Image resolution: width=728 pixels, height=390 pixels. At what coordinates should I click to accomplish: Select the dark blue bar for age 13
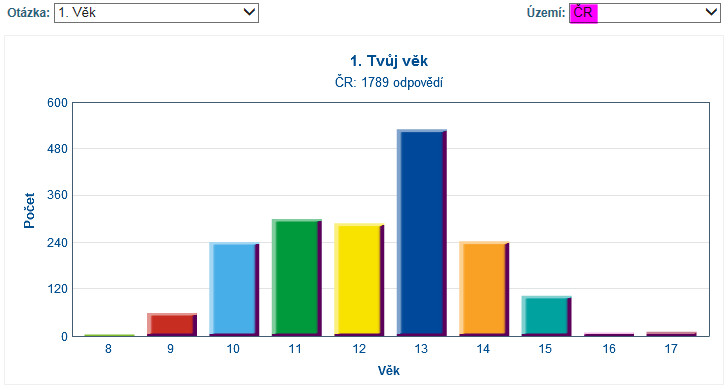(x=422, y=233)
